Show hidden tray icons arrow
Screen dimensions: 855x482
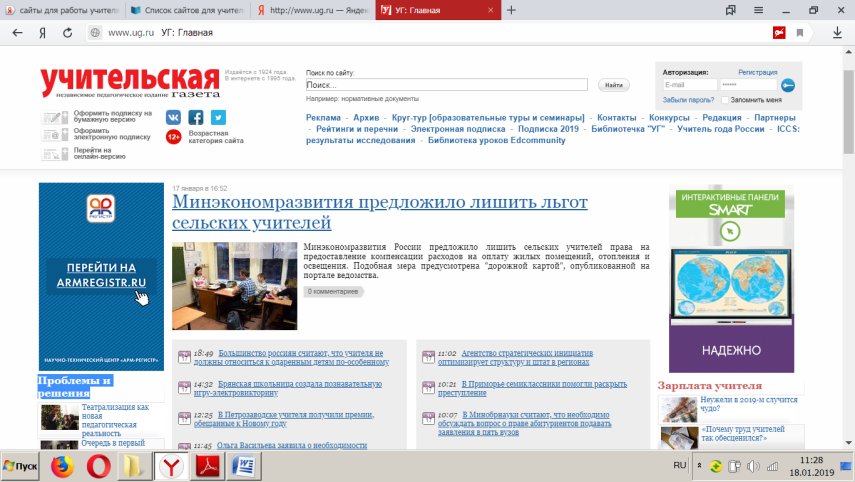pos(699,466)
